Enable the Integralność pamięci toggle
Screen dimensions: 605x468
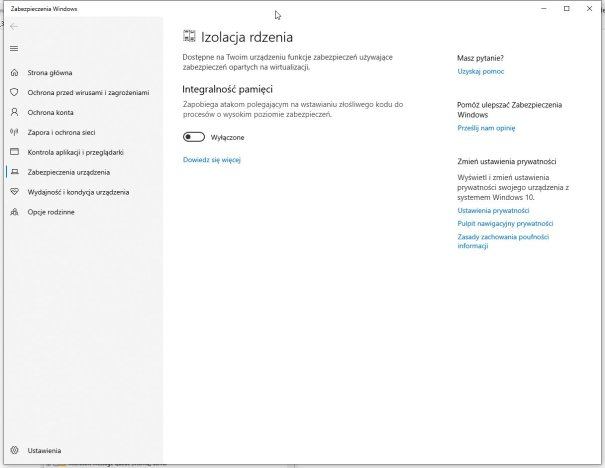(x=194, y=137)
